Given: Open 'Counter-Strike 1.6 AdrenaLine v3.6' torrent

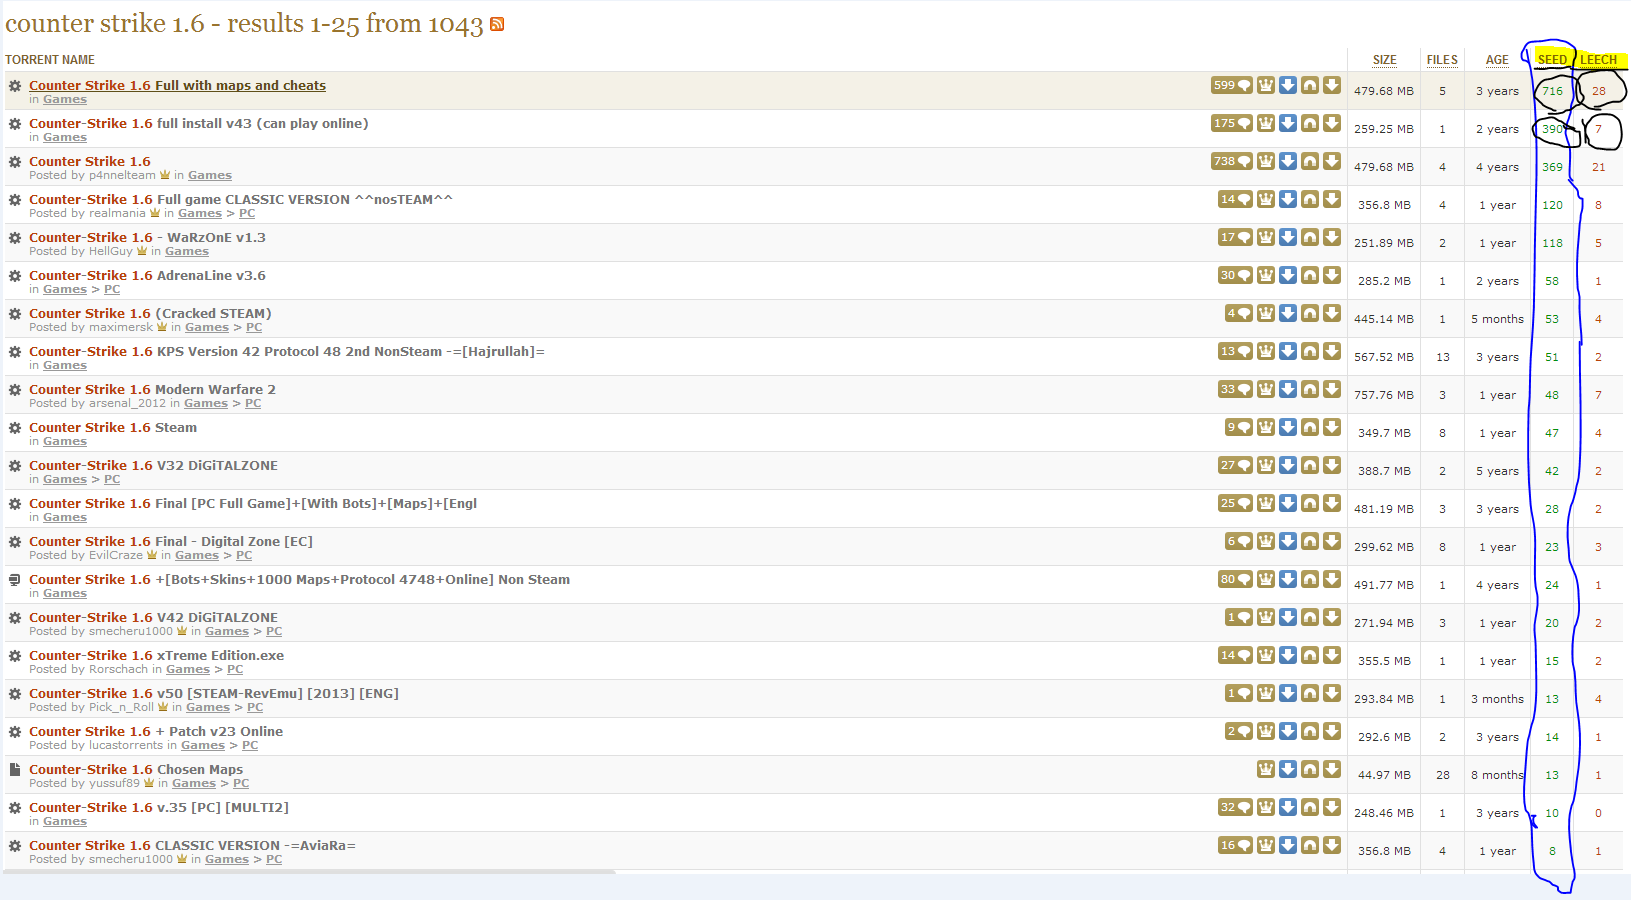Looking at the screenshot, I should (147, 275).
